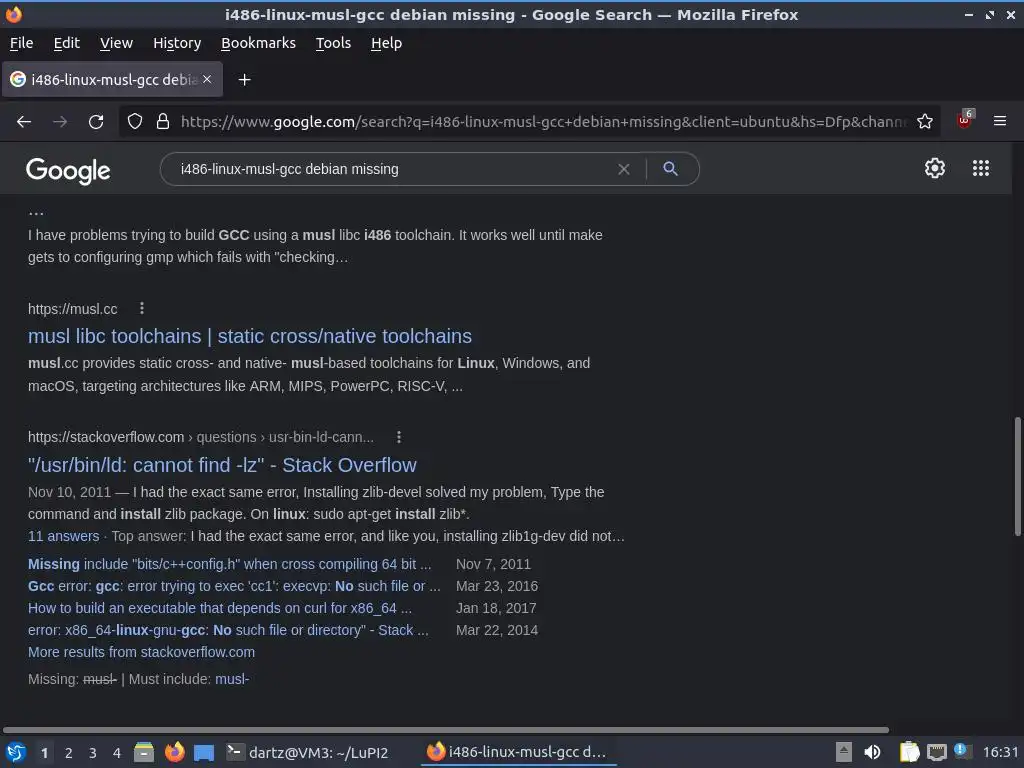Image resolution: width=1024 pixels, height=768 pixels.
Task: Select the i486-linux-musl-gcc browser tab
Action: pos(112,80)
